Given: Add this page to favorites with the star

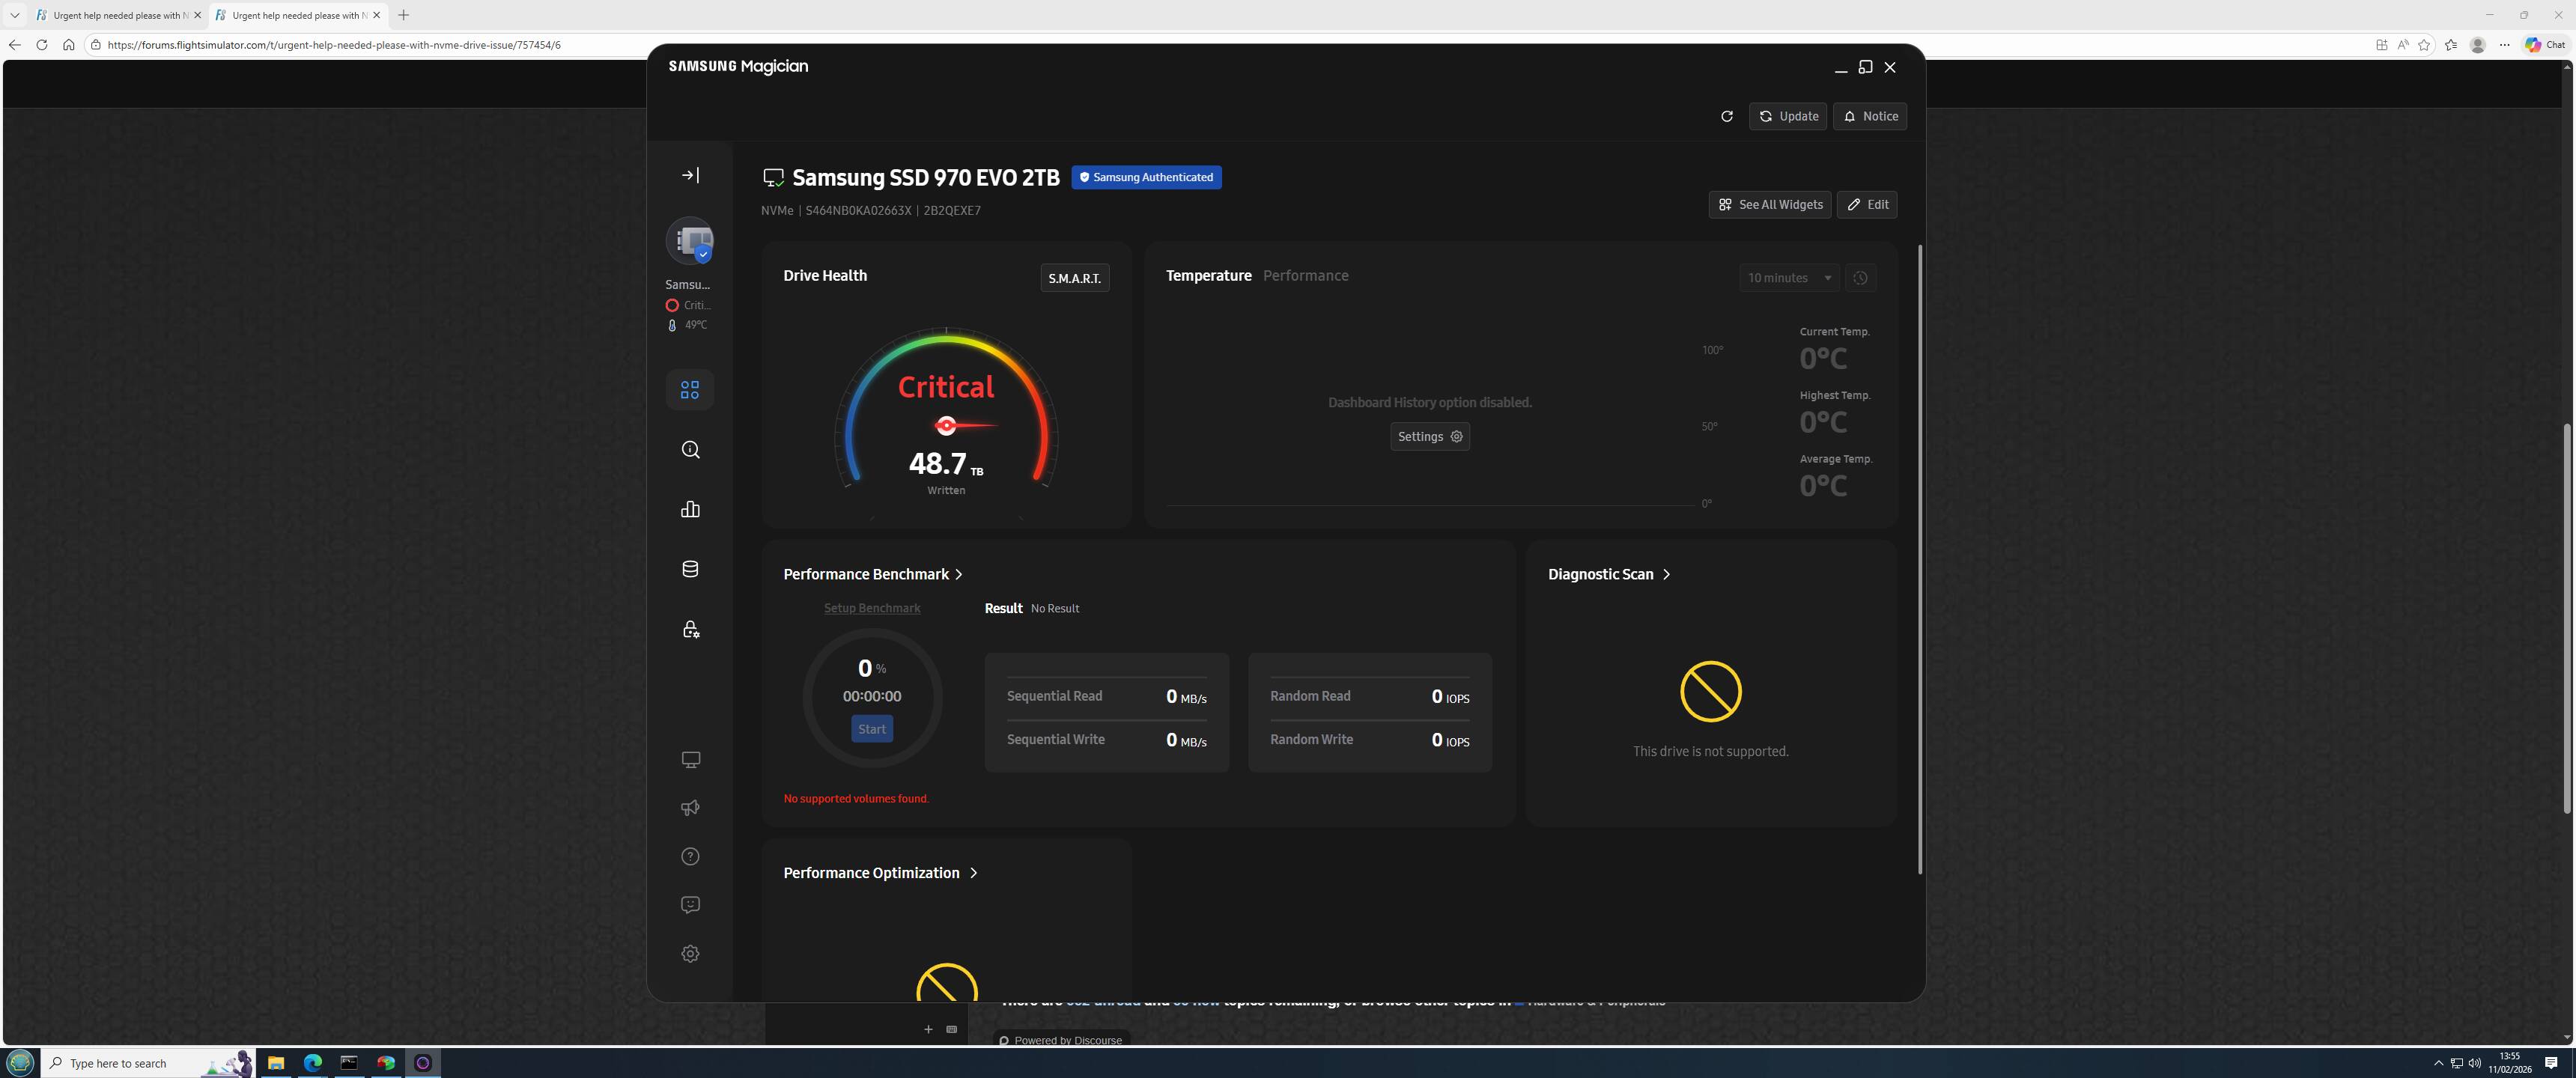Looking at the screenshot, I should point(2424,45).
